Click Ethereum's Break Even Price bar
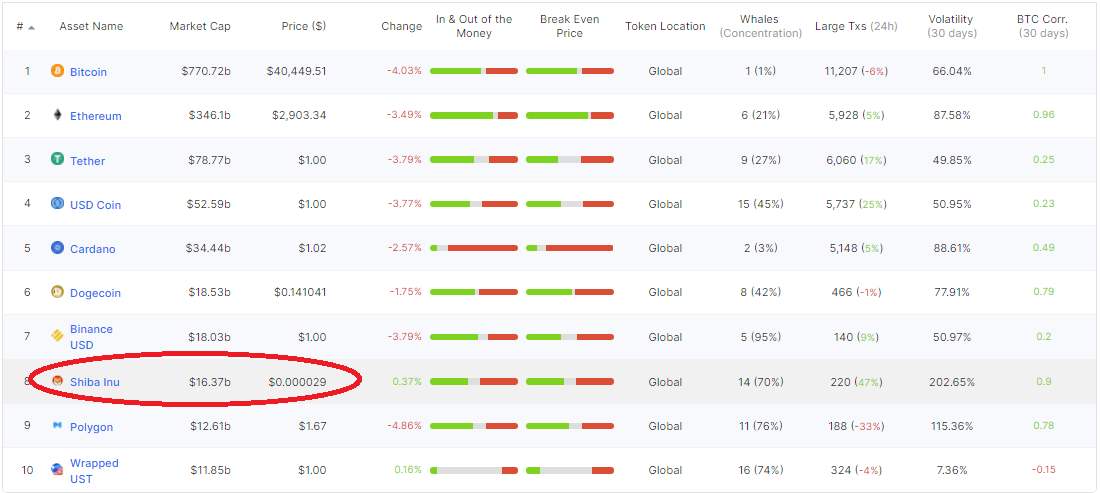The width and height of the screenshot is (1100, 493). coord(570,115)
